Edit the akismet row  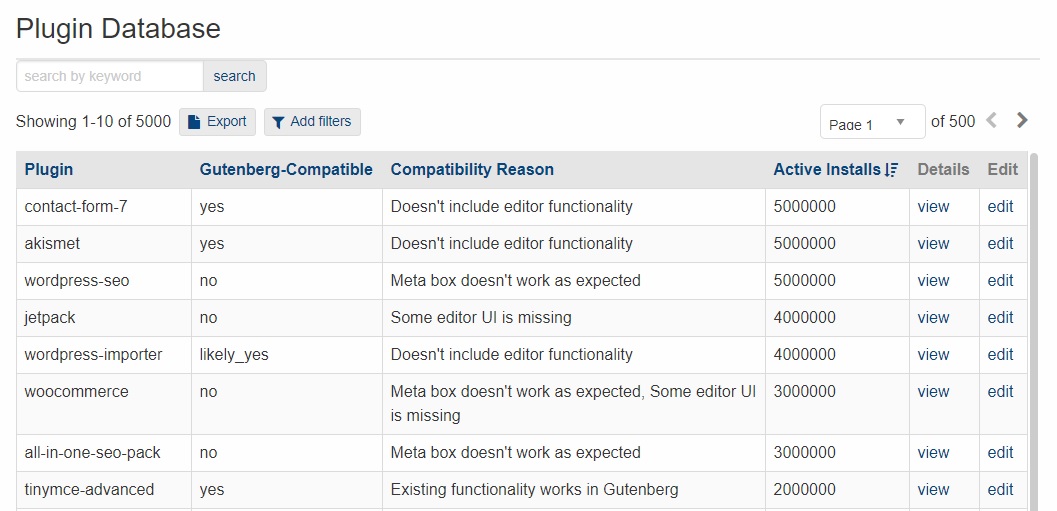(1000, 243)
